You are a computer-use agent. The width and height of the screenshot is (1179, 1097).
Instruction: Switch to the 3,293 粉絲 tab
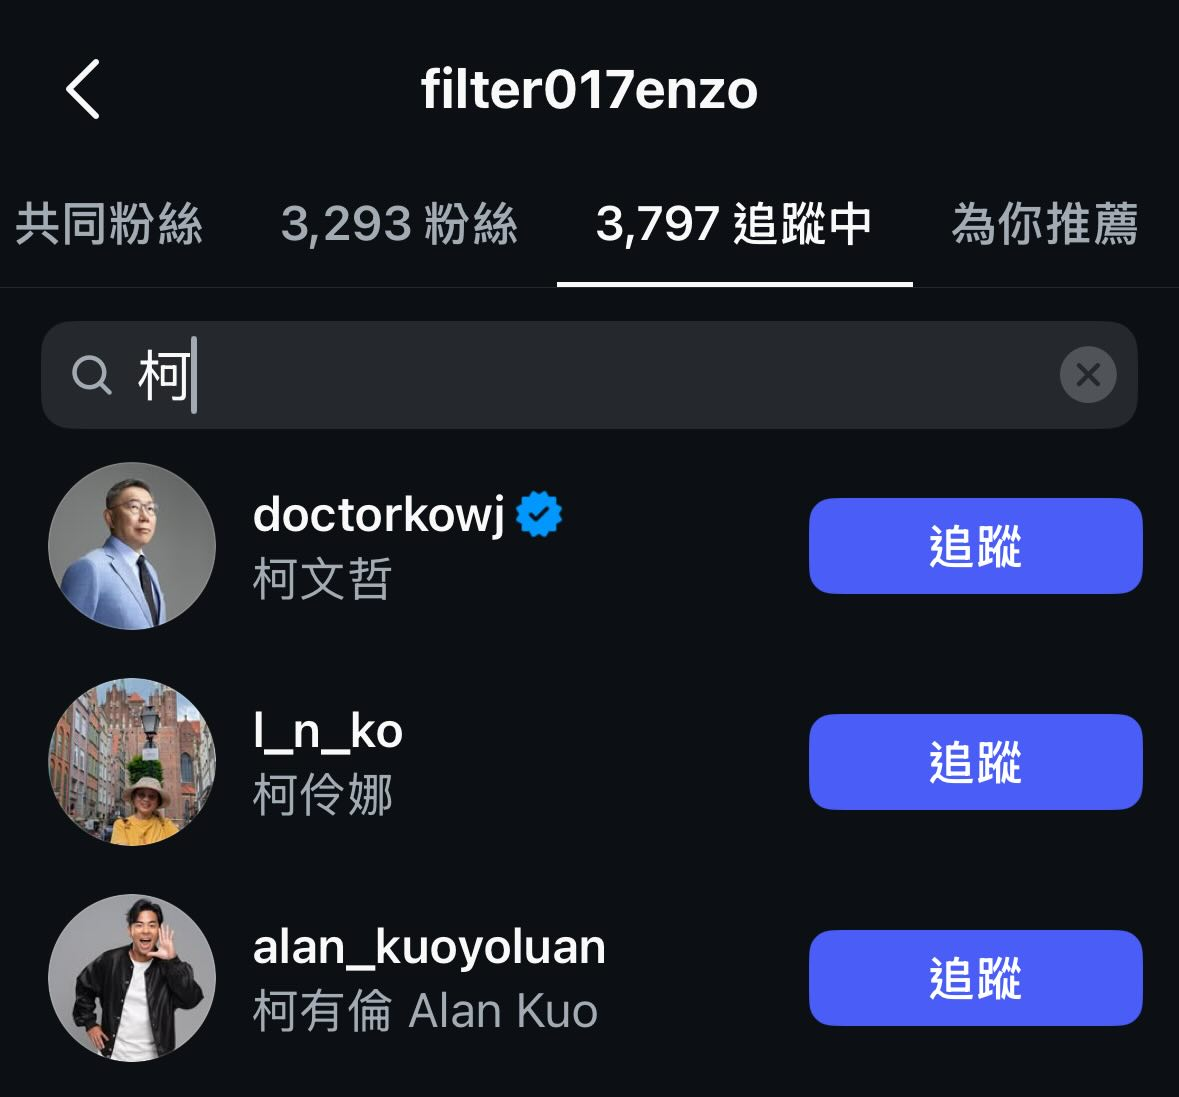pos(399,224)
